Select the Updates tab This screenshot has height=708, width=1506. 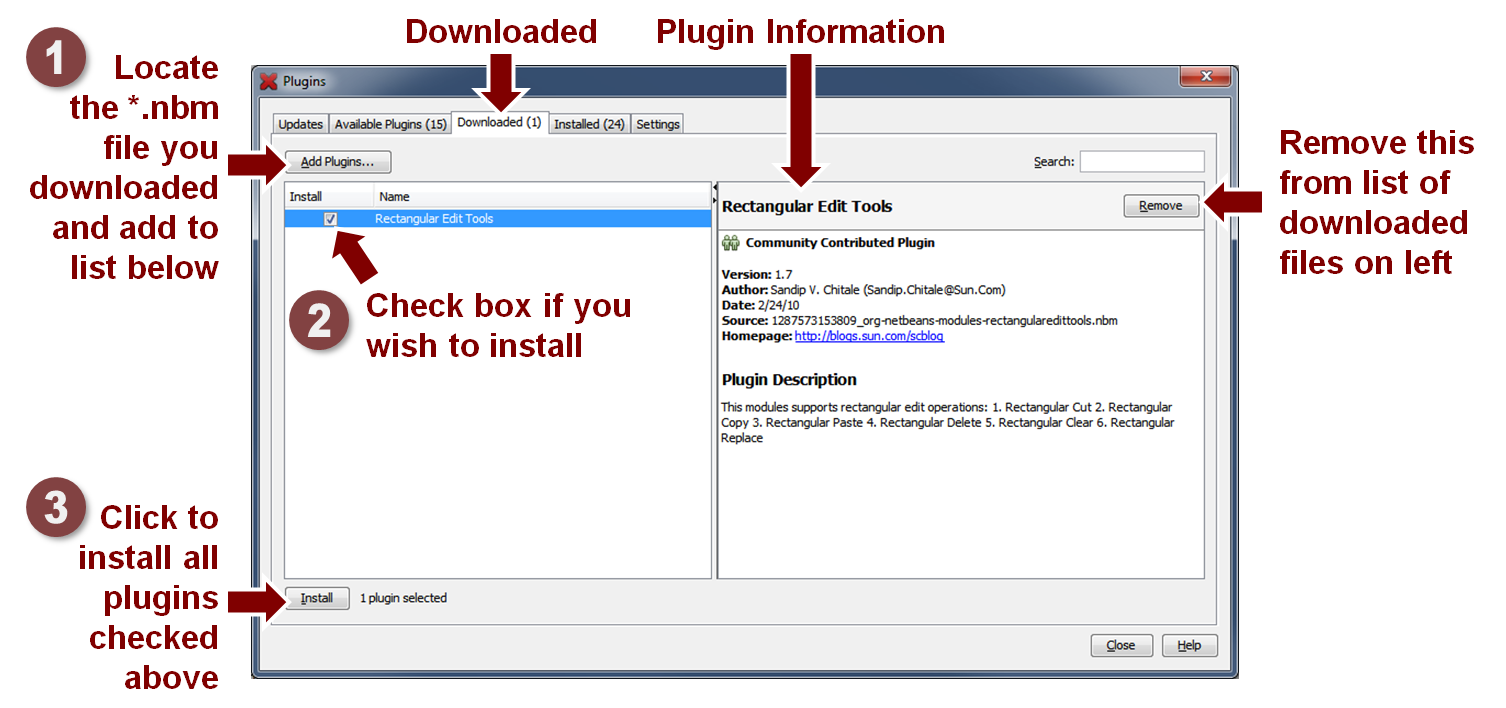(x=299, y=123)
